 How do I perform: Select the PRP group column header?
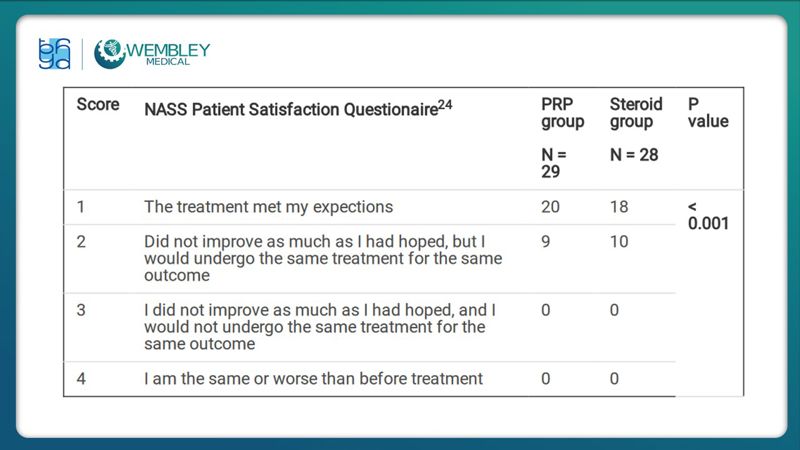563,113
